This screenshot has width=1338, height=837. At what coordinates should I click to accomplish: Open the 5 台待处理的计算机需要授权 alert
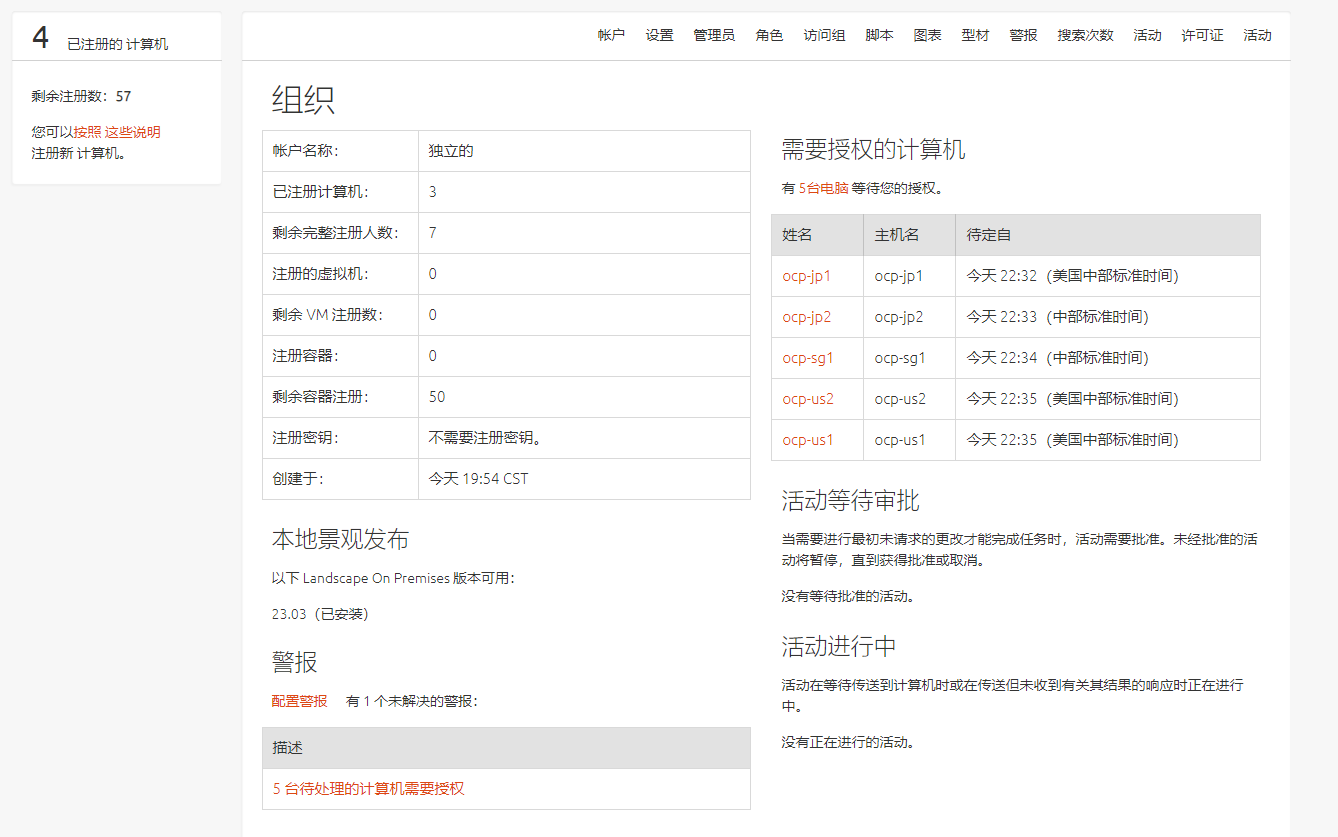pyautogui.click(x=369, y=789)
